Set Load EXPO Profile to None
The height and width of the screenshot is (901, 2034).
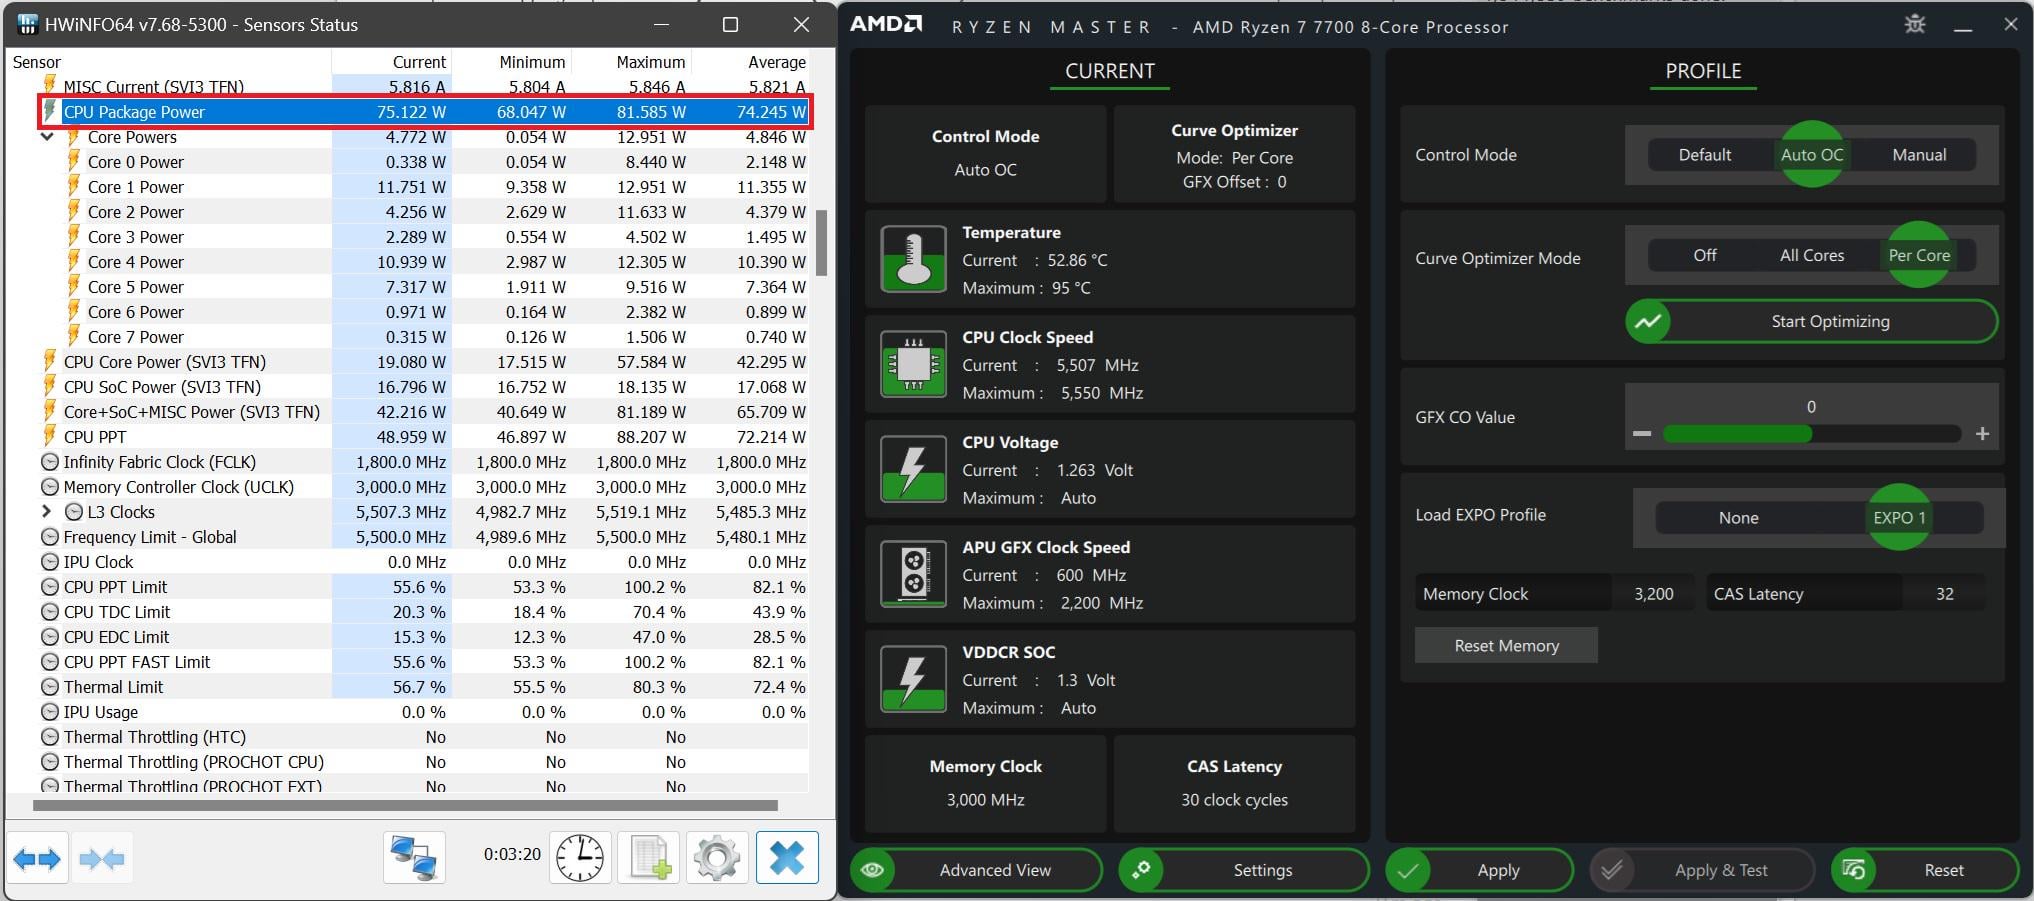pyautogui.click(x=1738, y=518)
